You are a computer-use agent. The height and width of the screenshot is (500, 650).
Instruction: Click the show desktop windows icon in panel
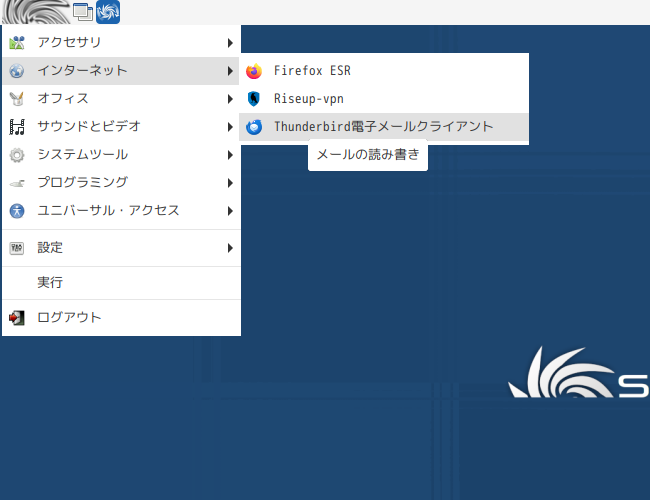83,12
